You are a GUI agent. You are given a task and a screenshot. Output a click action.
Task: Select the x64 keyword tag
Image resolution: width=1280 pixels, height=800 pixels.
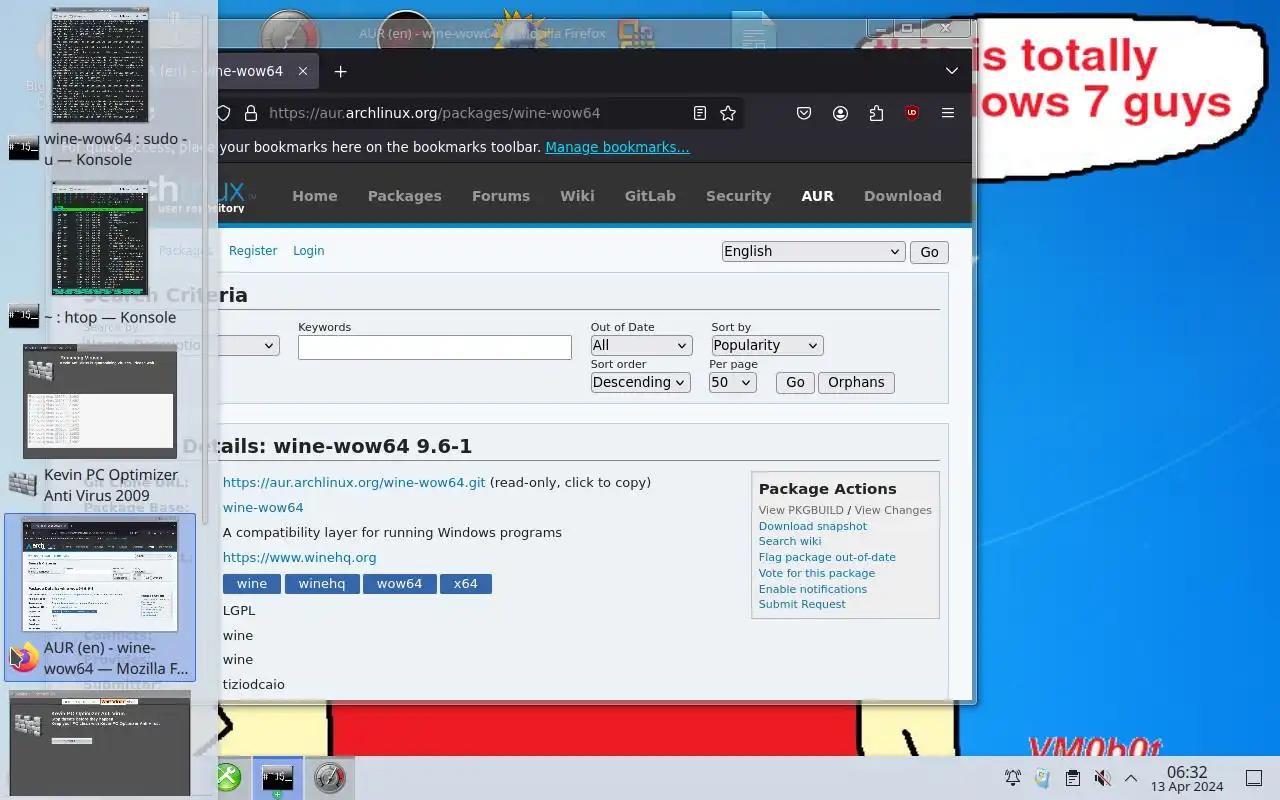point(466,583)
